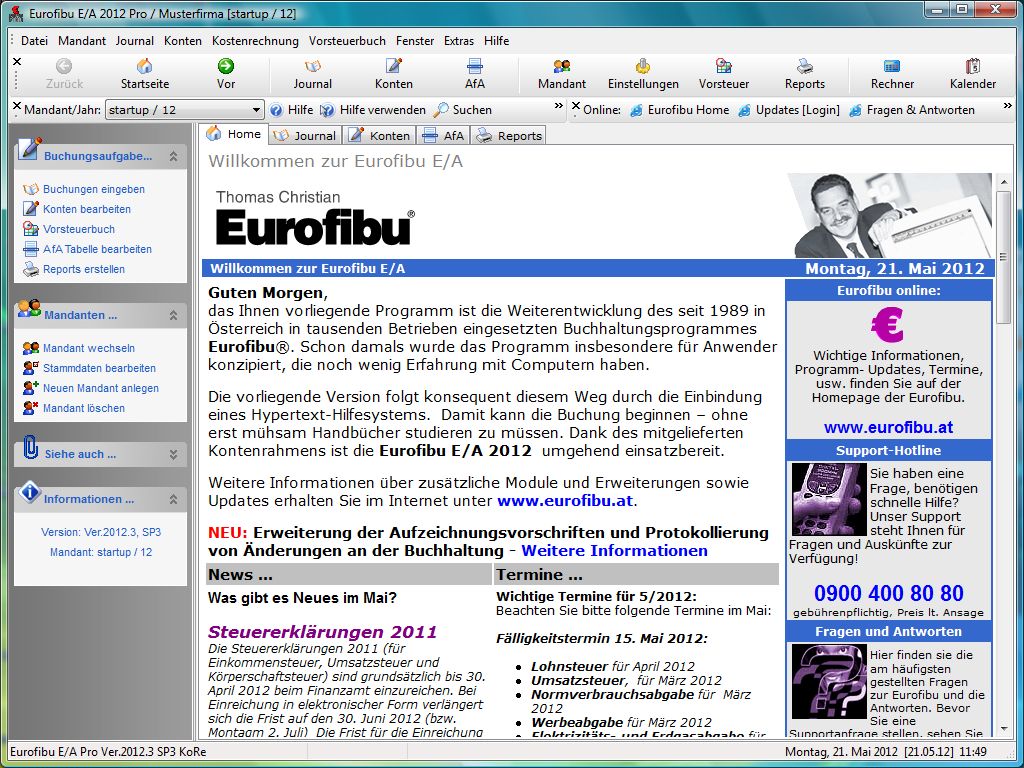This screenshot has width=1024, height=768.
Task: Click Buchungen eingeben in sidebar
Action: point(94,189)
